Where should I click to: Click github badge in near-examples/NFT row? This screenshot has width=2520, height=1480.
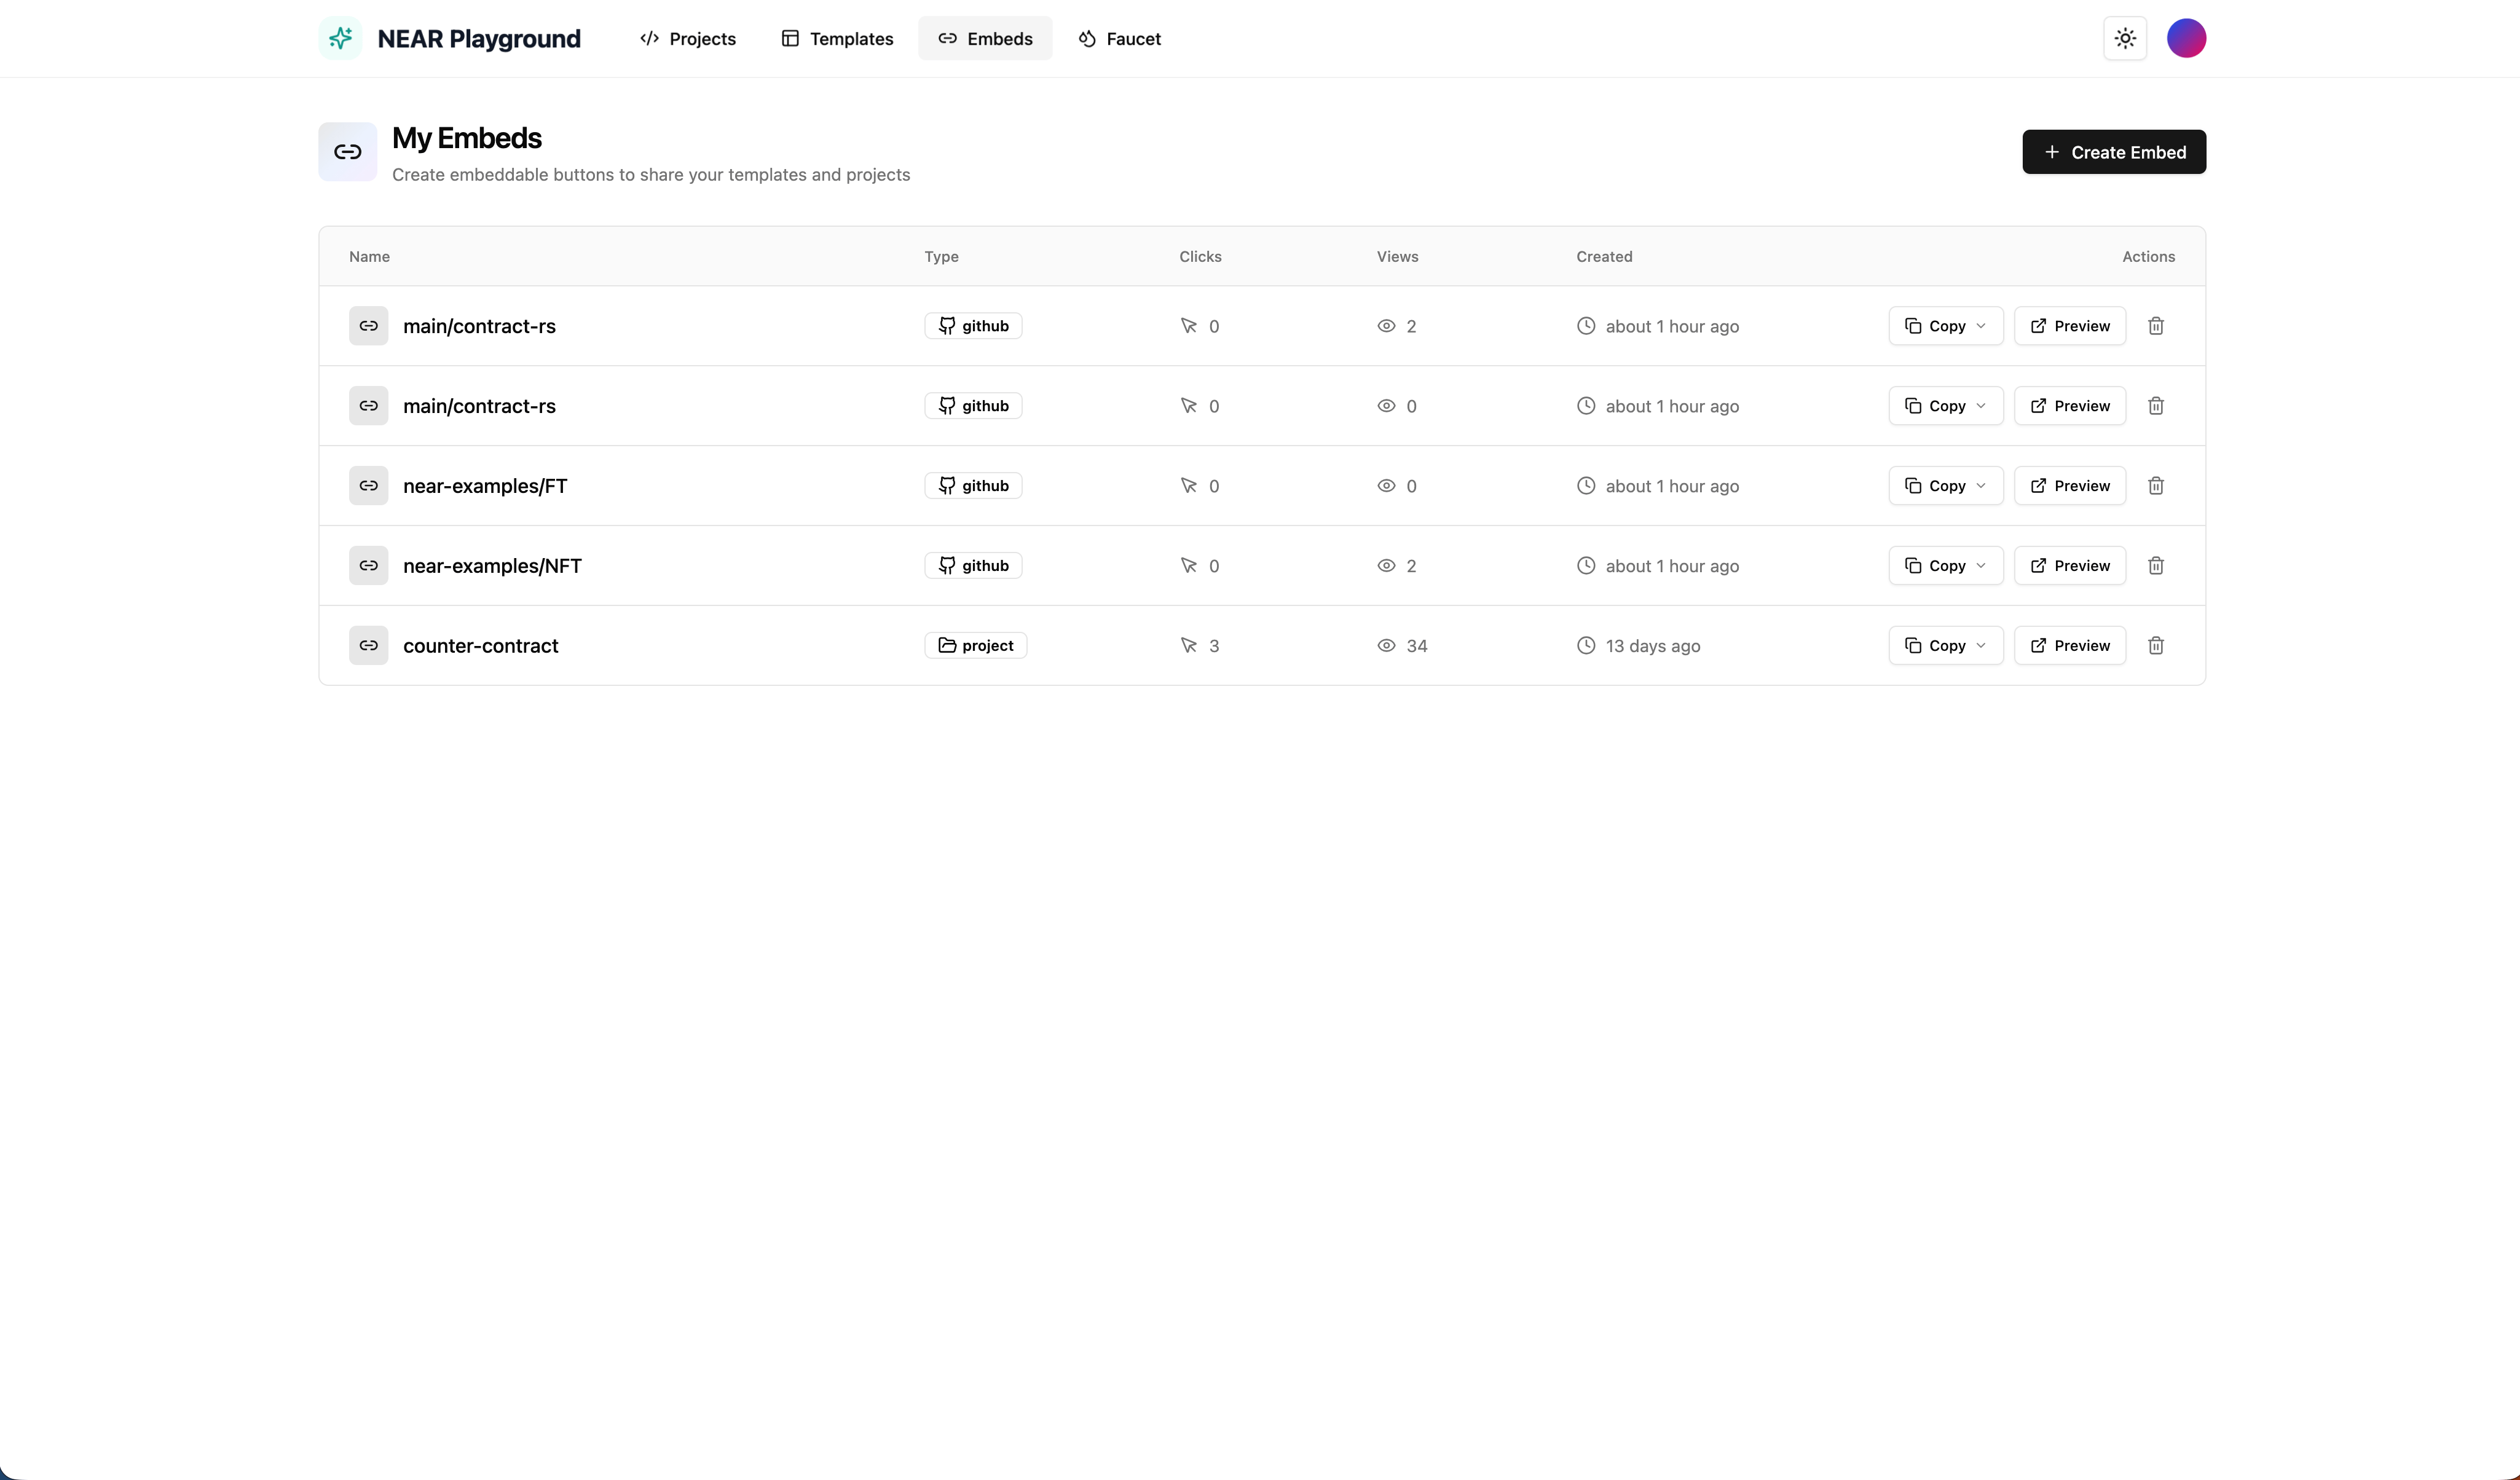(x=973, y=566)
